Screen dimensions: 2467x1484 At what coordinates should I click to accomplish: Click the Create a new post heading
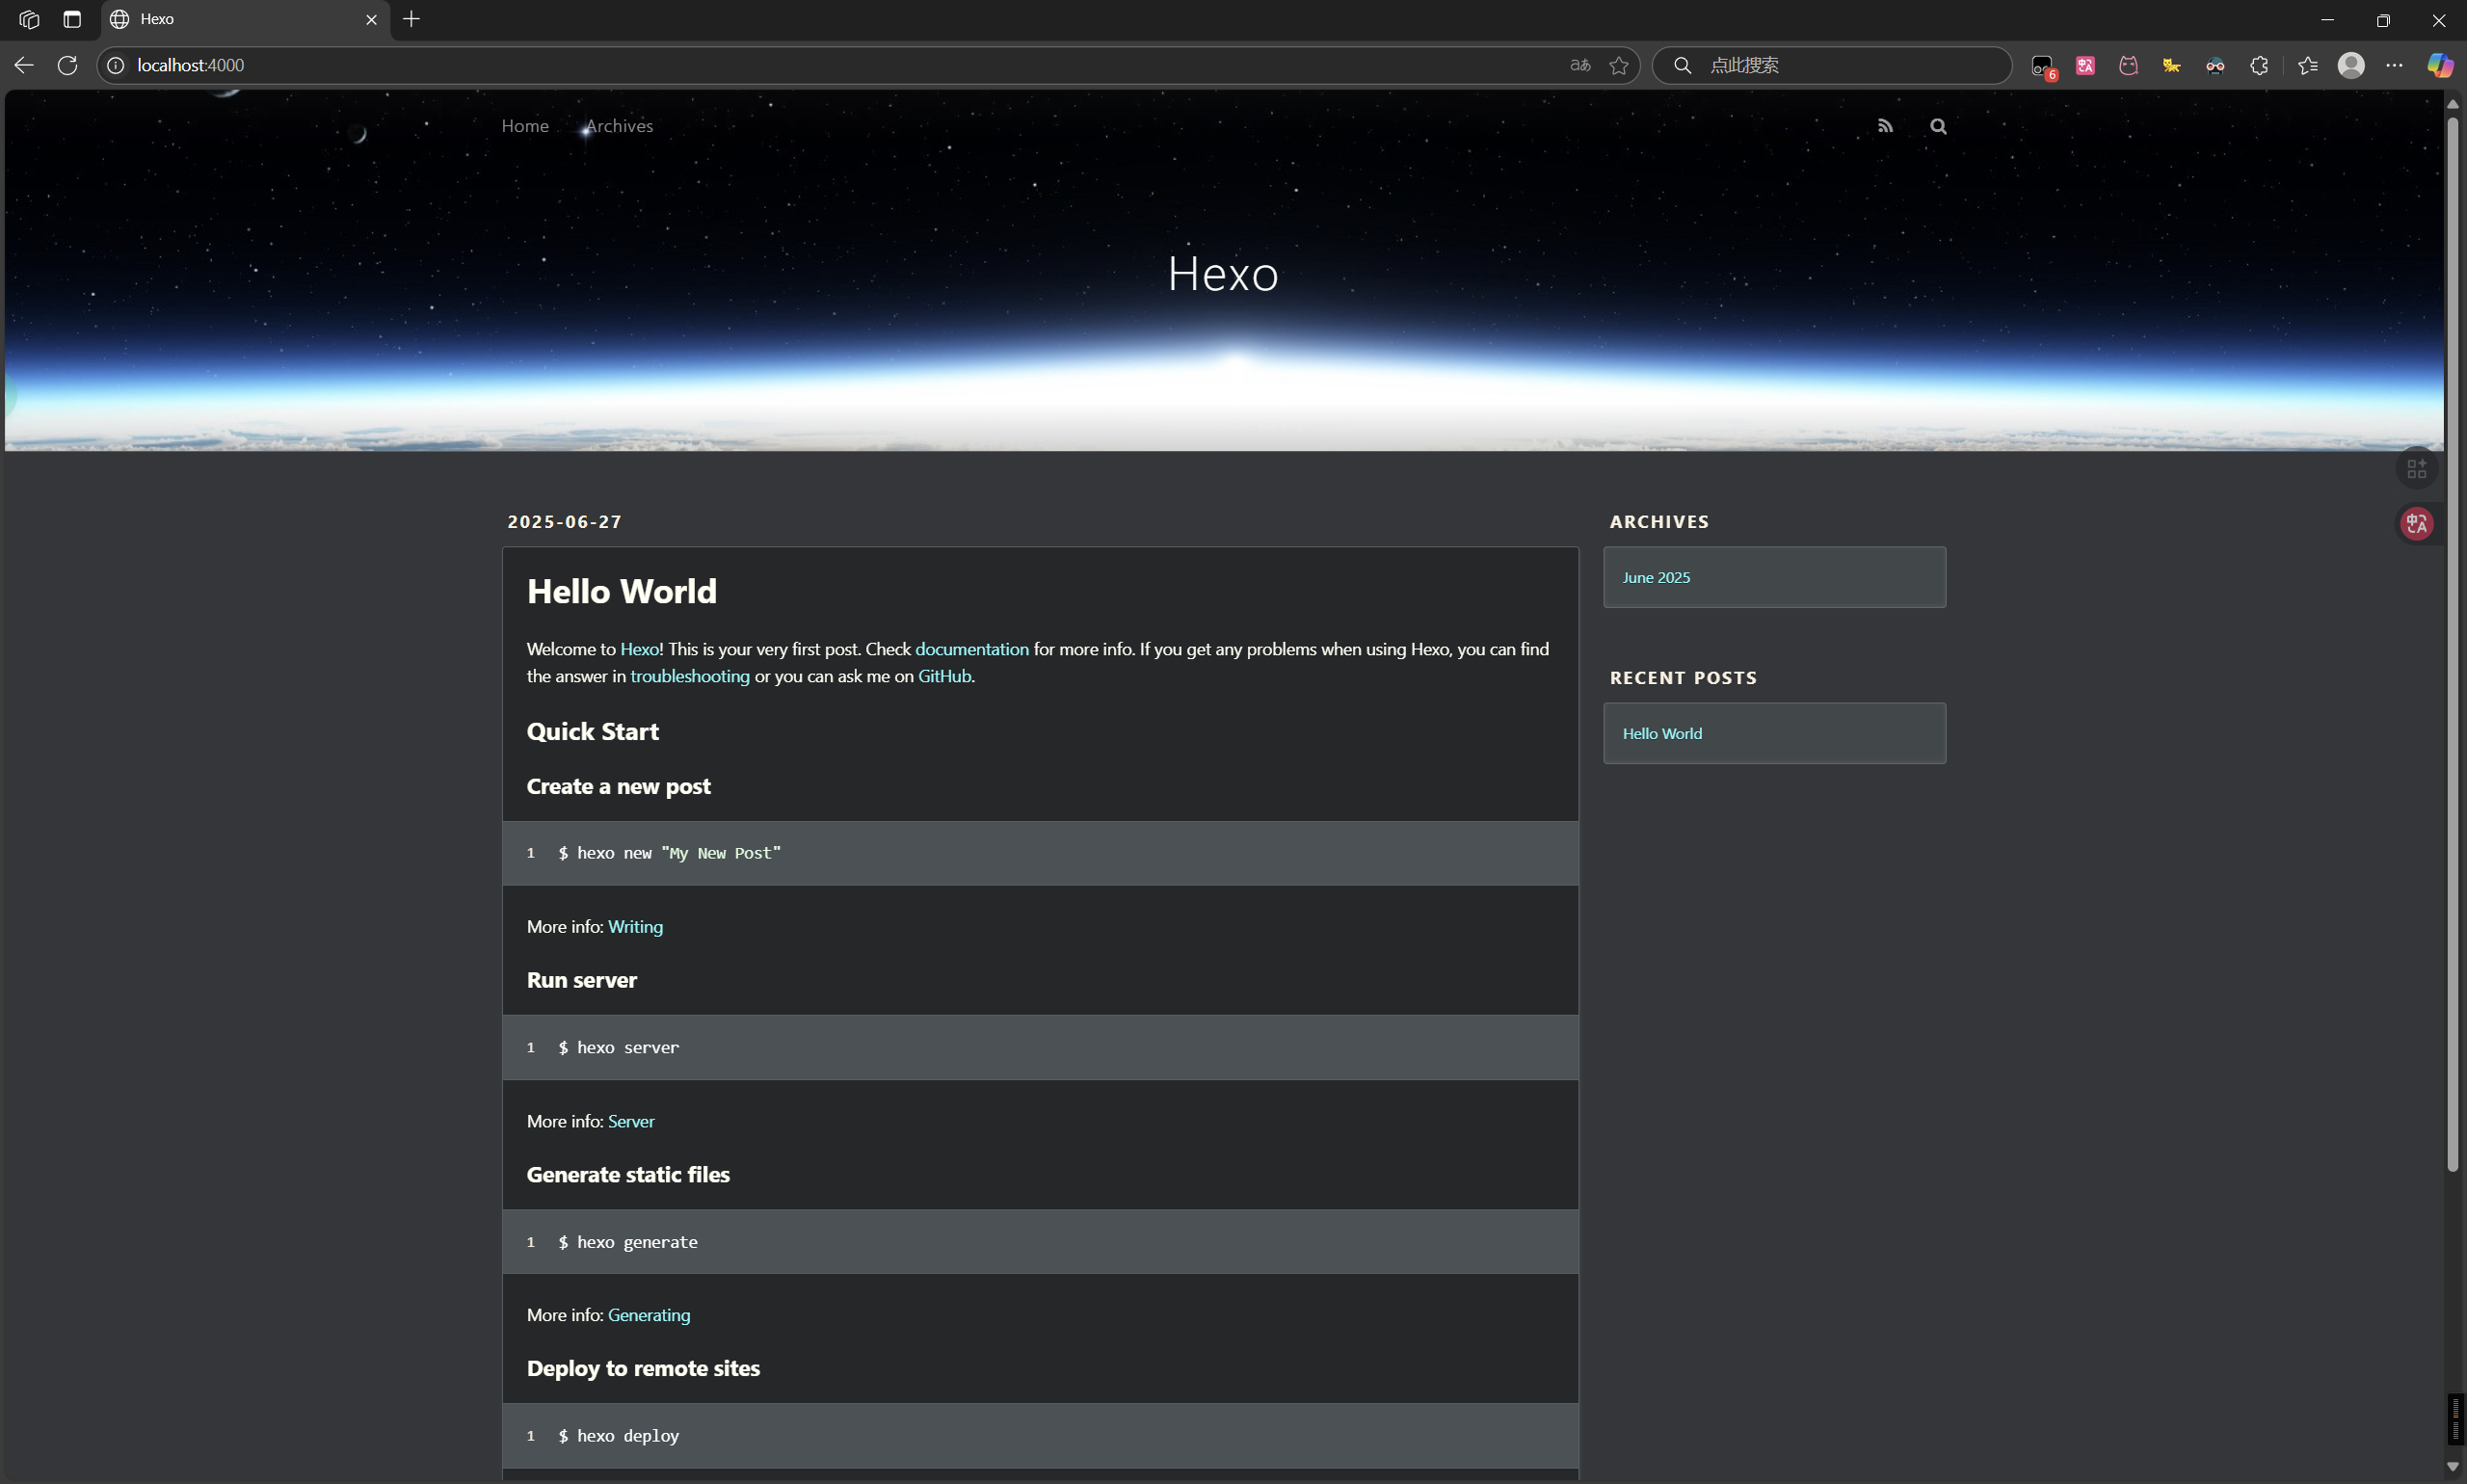point(618,787)
